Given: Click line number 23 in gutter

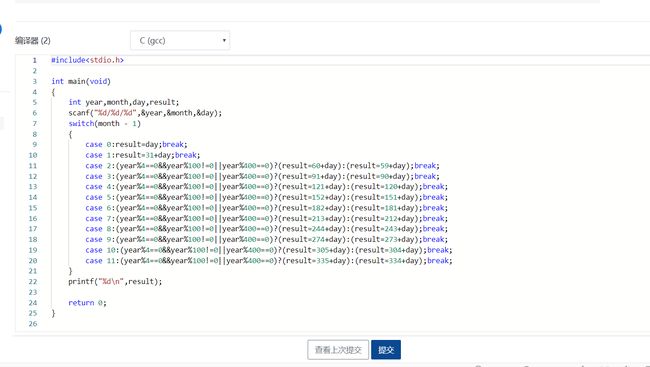Looking at the screenshot, I should (33, 292).
